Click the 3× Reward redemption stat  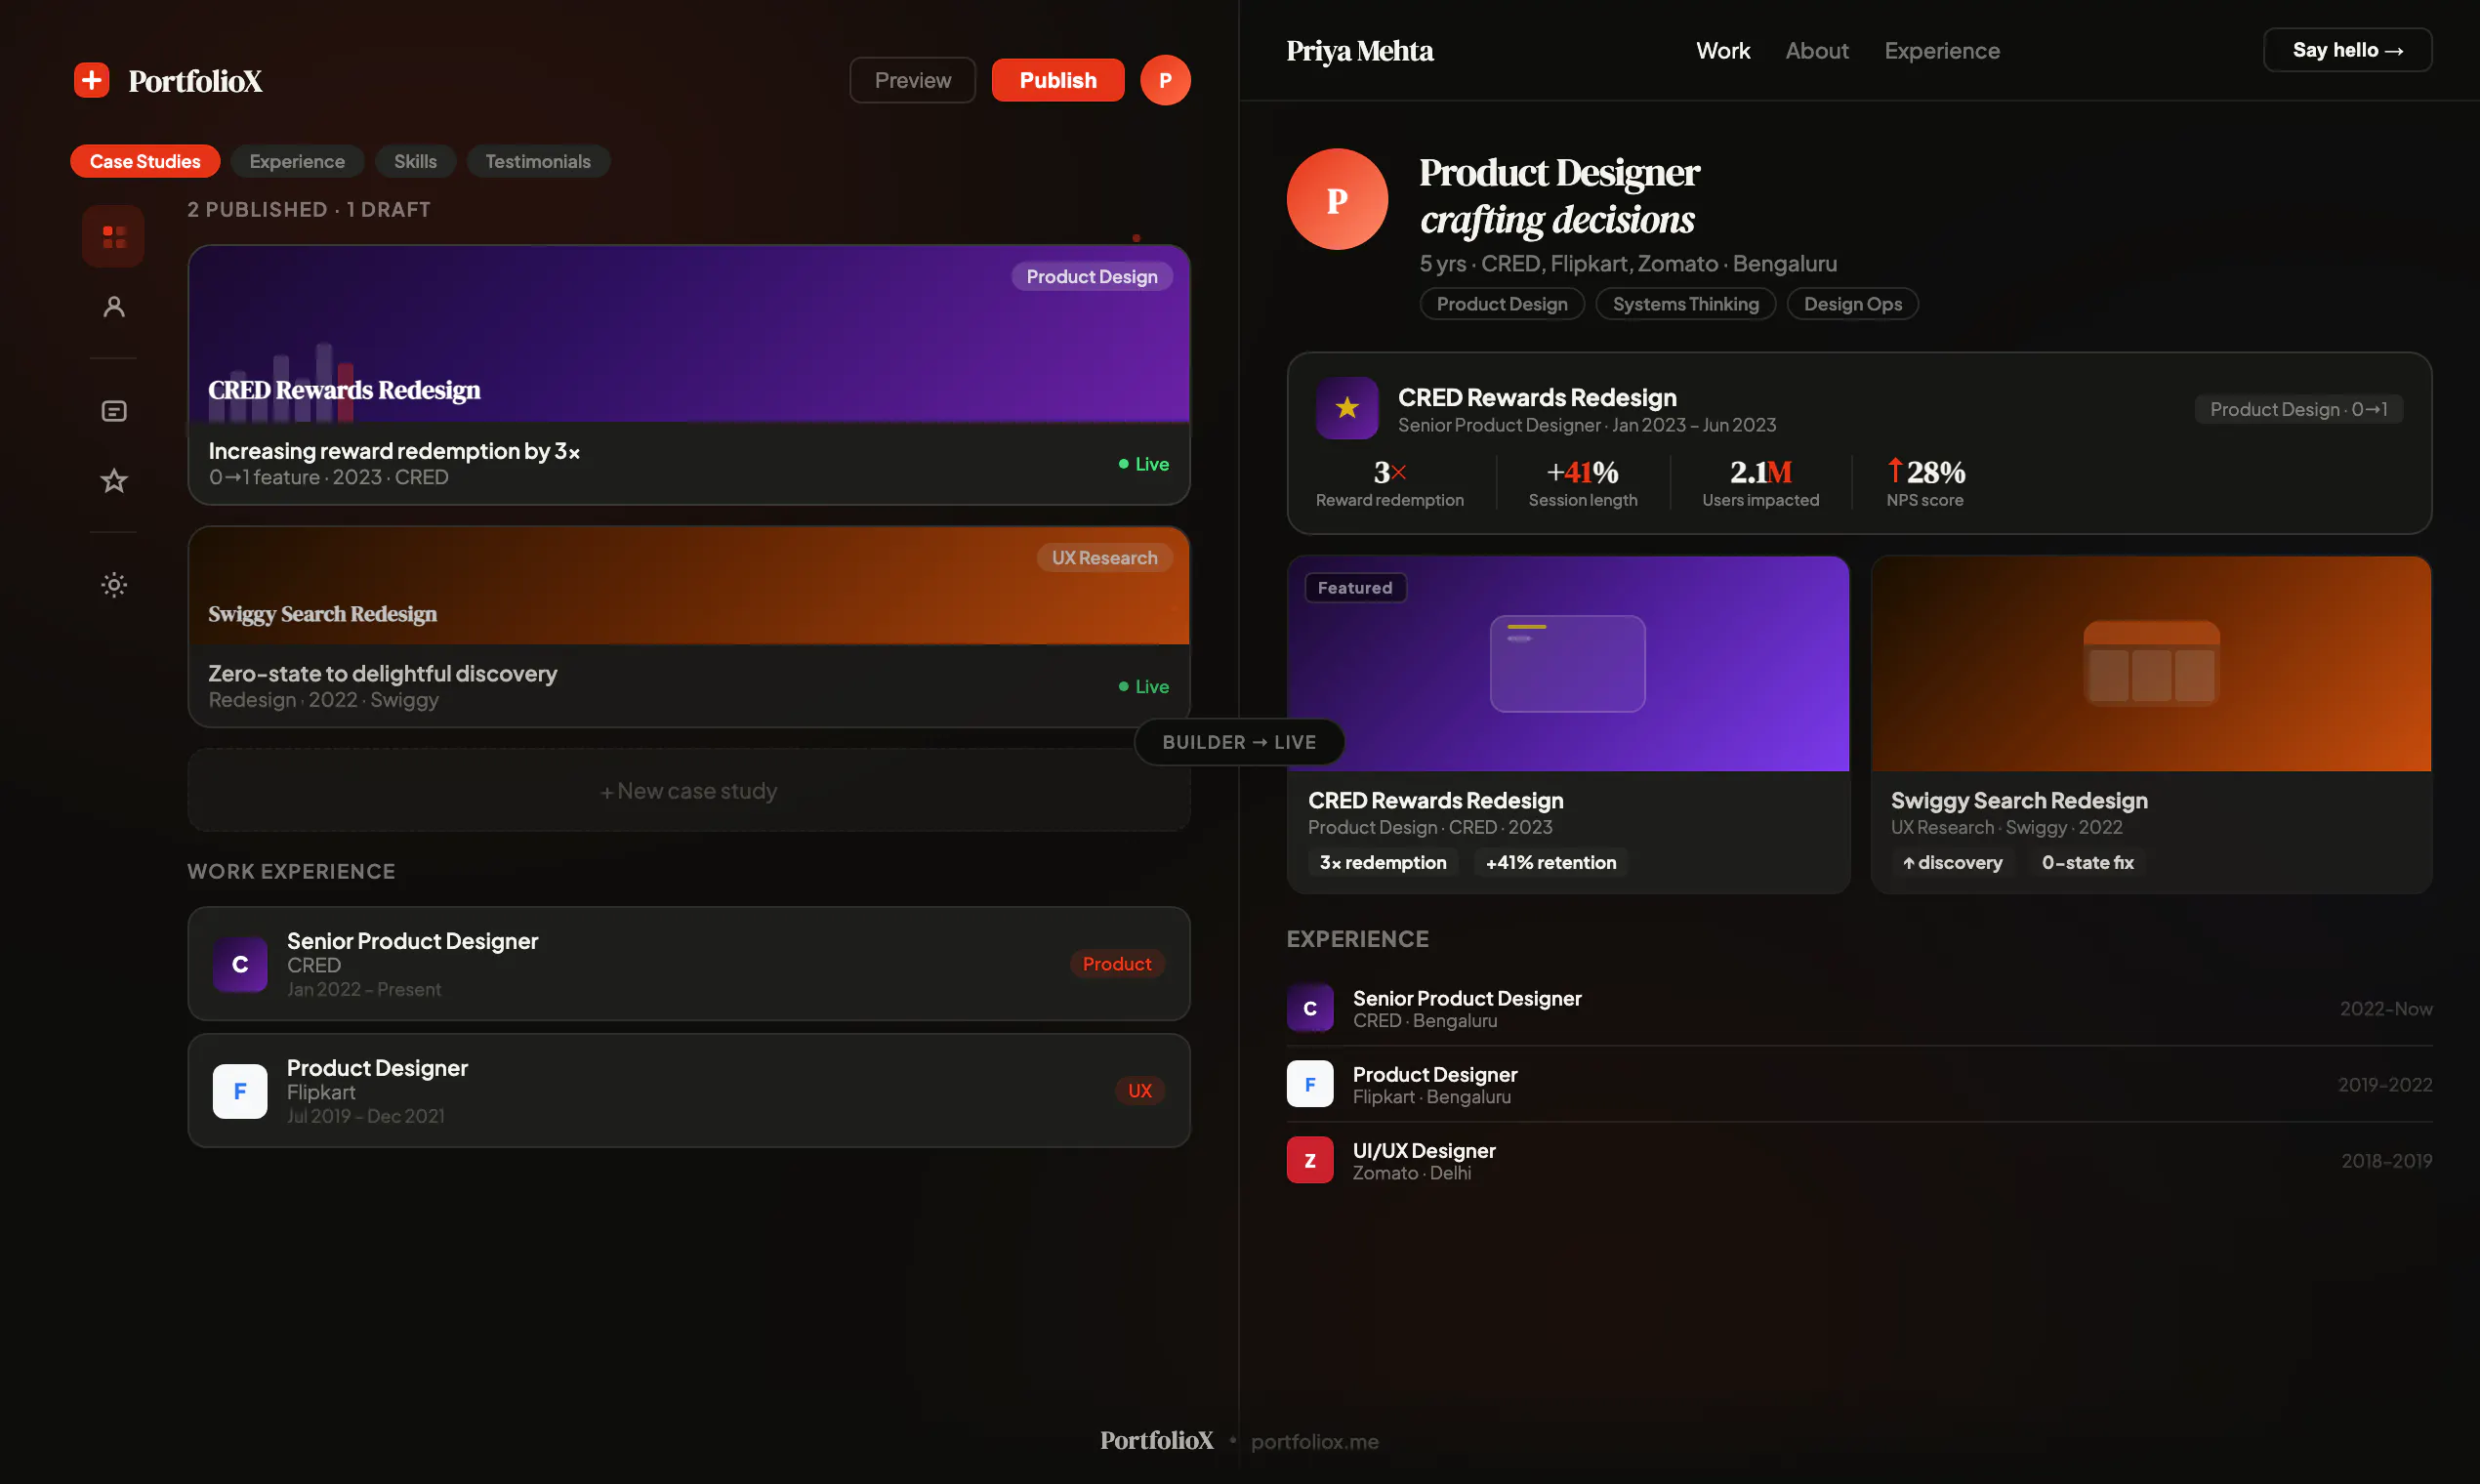click(x=1390, y=483)
